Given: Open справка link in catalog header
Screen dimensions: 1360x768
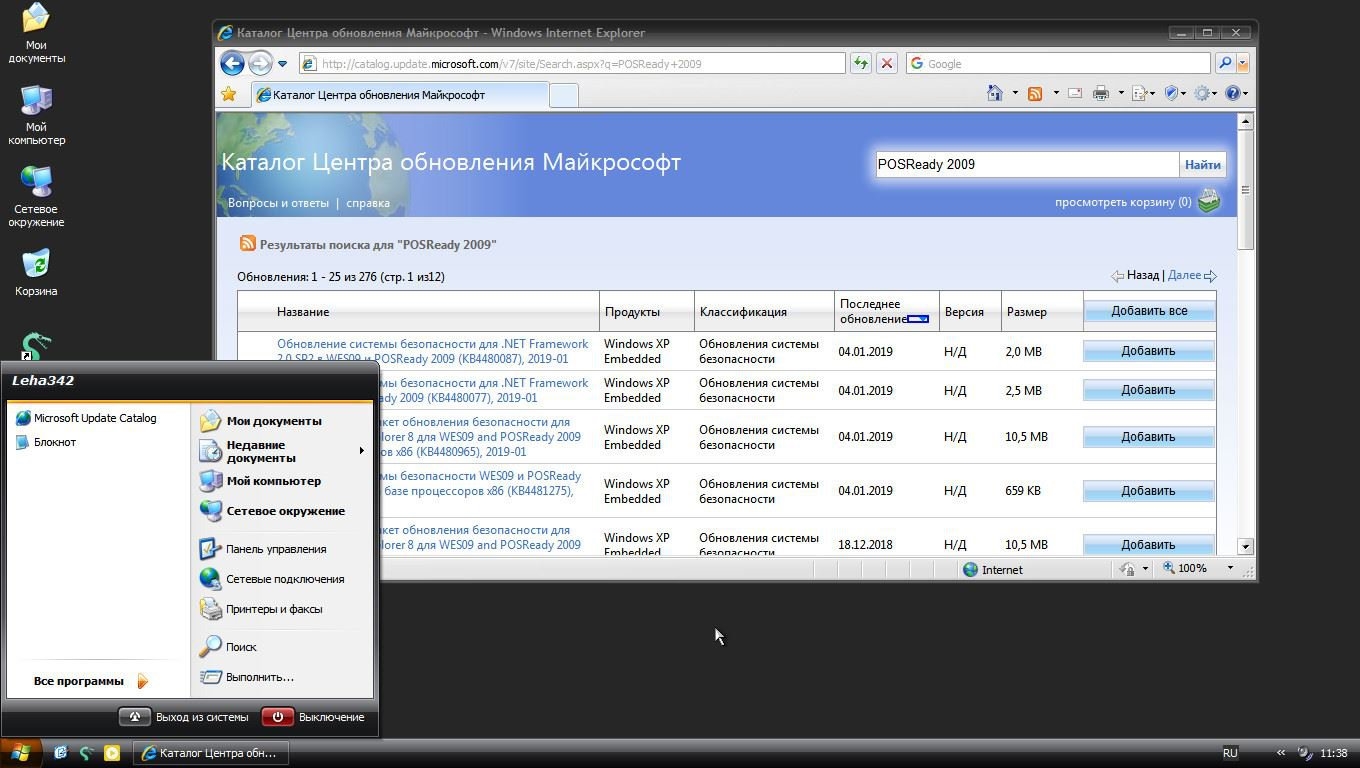Looking at the screenshot, I should [x=368, y=203].
